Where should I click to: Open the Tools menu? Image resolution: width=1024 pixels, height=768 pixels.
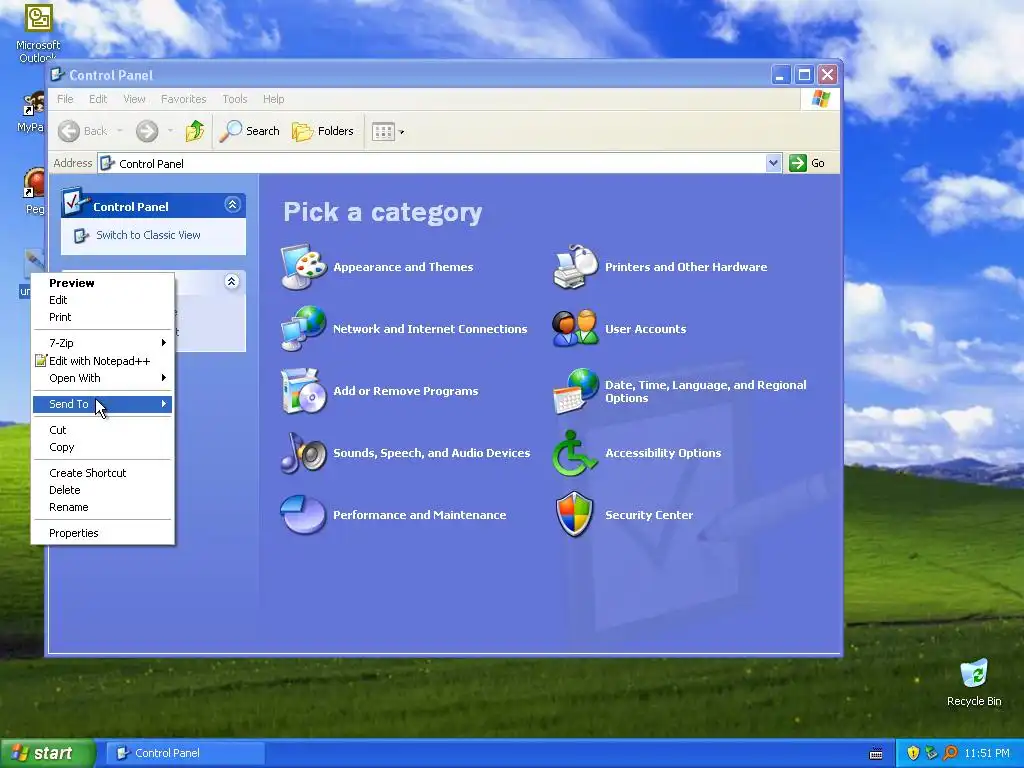(234, 99)
